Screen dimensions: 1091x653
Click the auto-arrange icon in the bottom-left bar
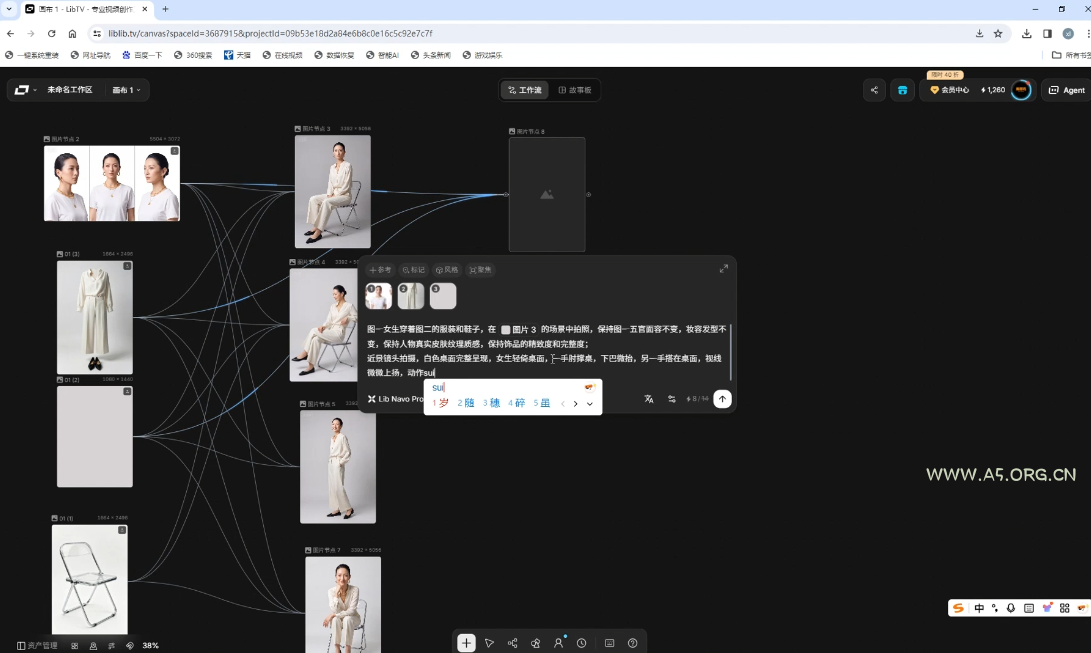(x=111, y=645)
